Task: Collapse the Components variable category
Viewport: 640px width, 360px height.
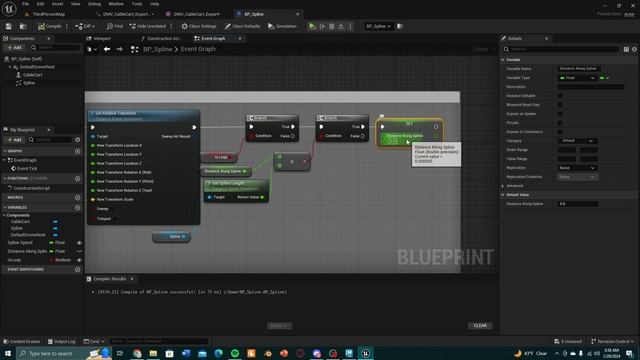Action: 5,215
